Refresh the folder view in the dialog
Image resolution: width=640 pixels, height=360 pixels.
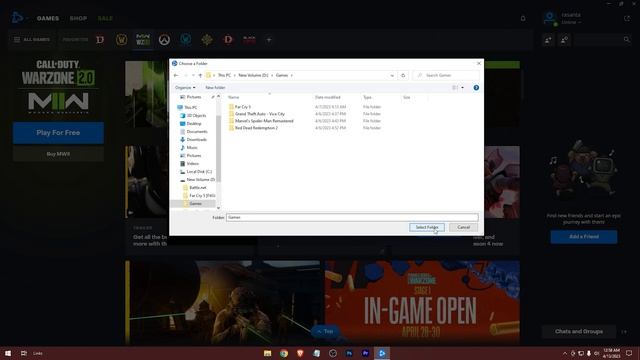[x=403, y=76]
